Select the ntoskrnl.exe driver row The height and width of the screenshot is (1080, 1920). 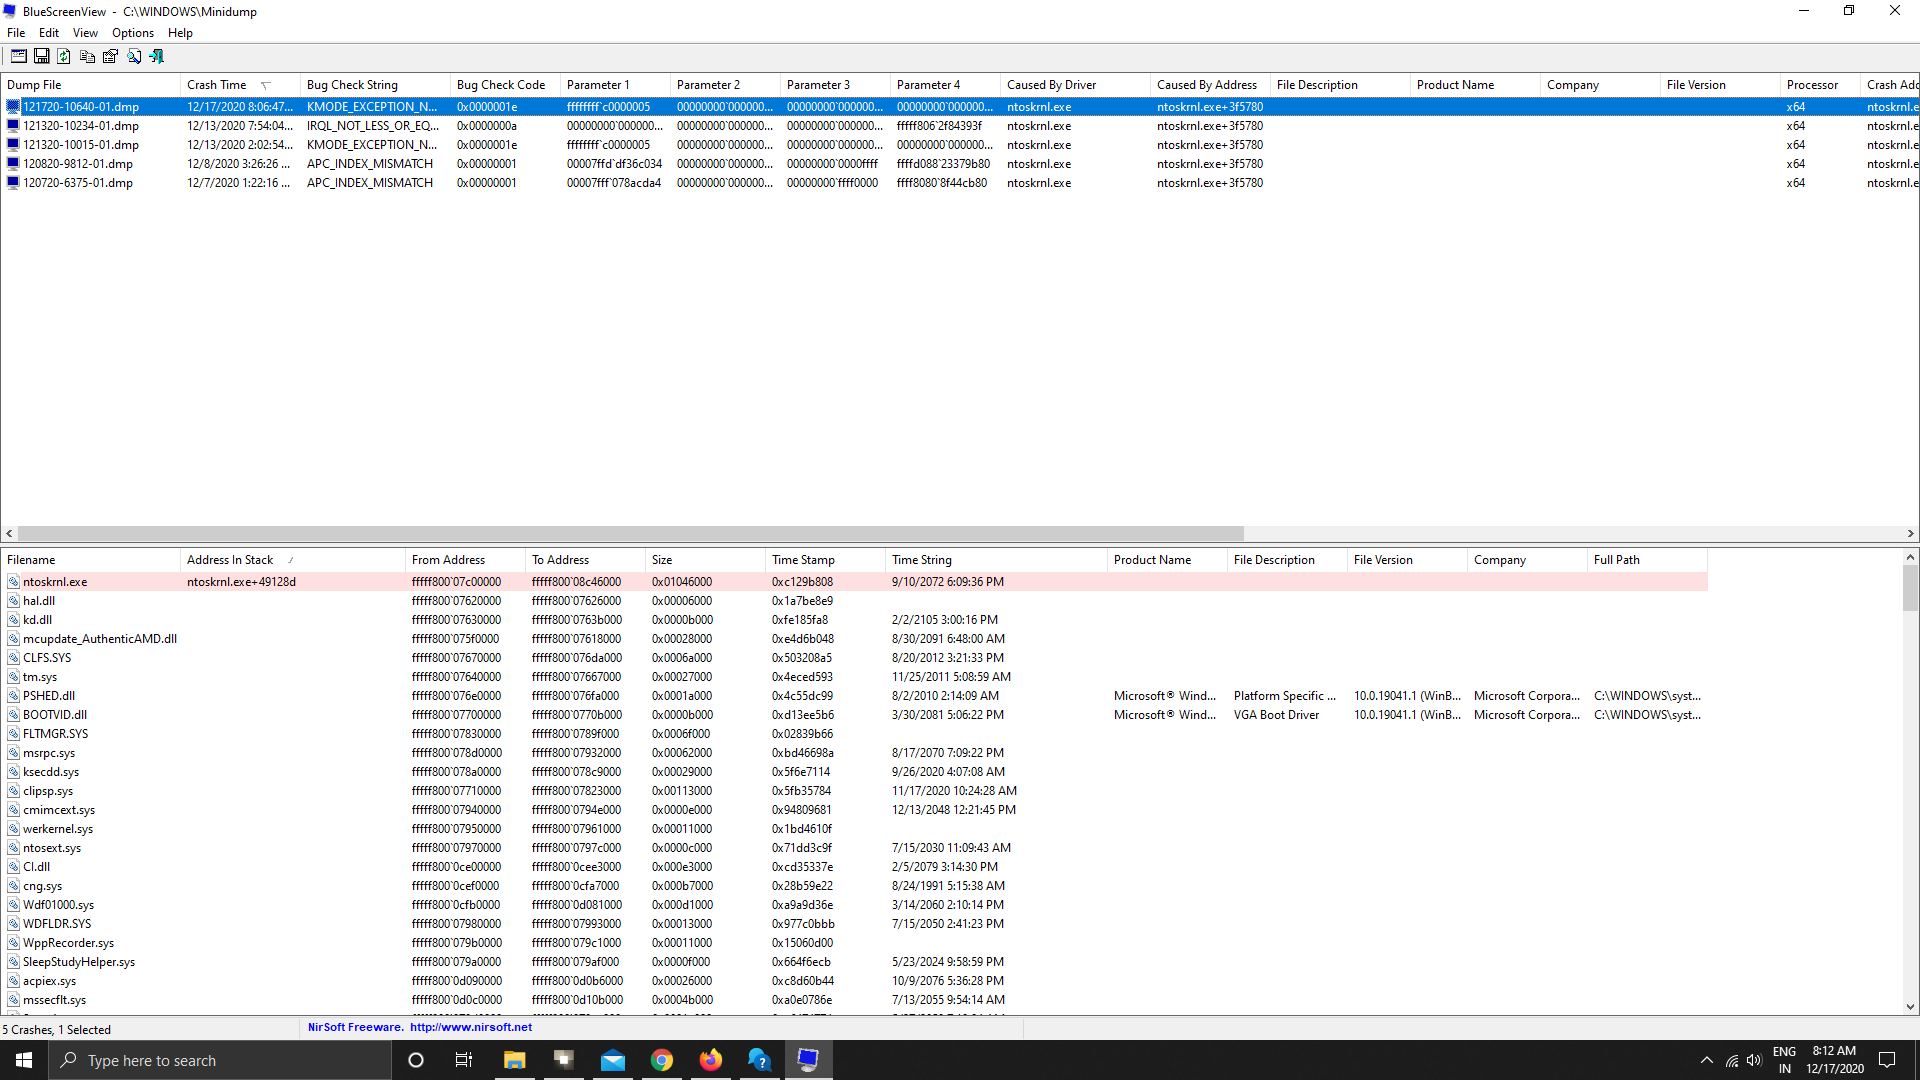(x=854, y=582)
